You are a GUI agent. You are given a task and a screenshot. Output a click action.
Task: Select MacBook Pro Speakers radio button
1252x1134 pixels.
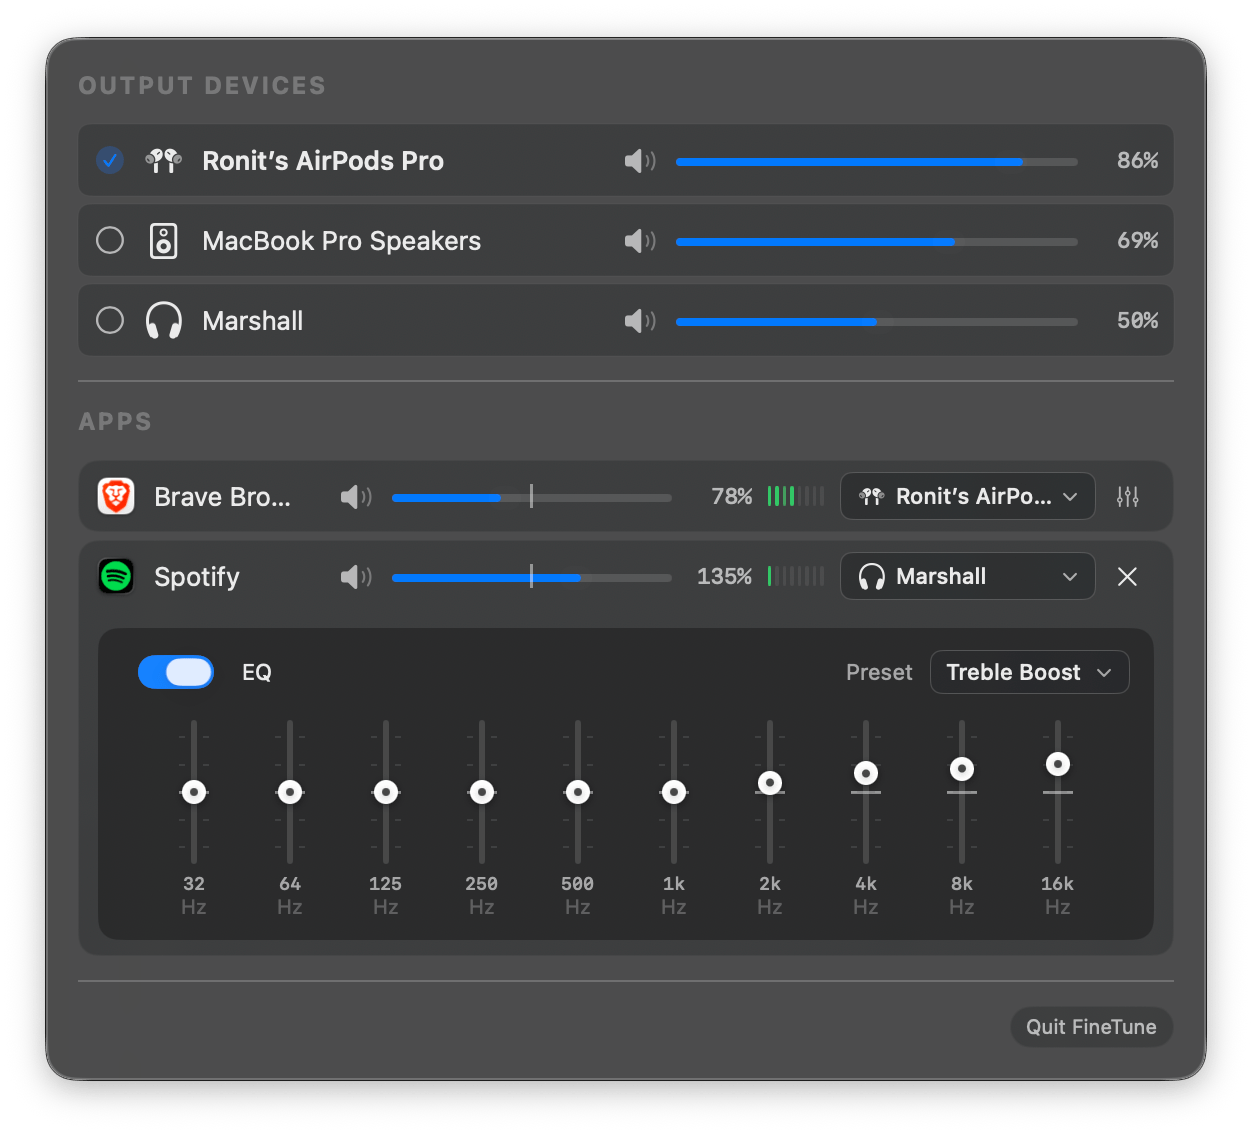[110, 240]
